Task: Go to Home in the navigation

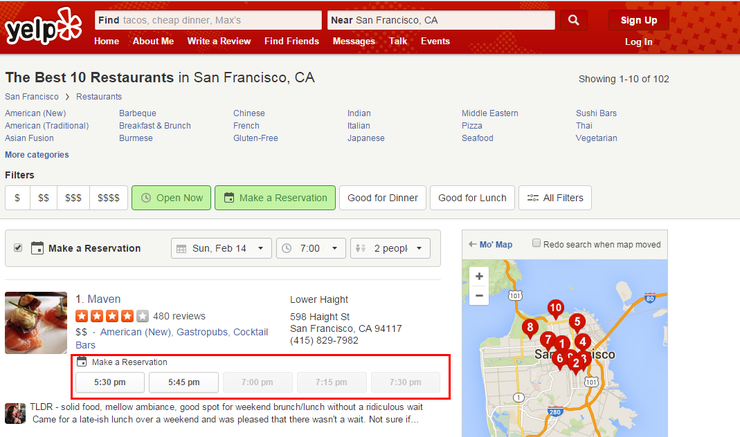Action: 106,41
